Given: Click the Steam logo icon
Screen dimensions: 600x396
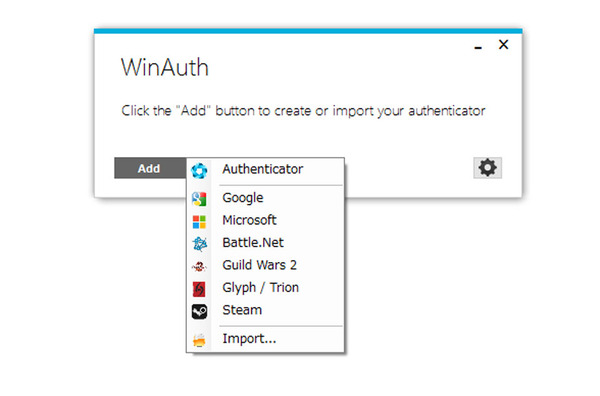Looking at the screenshot, I should click(199, 311).
